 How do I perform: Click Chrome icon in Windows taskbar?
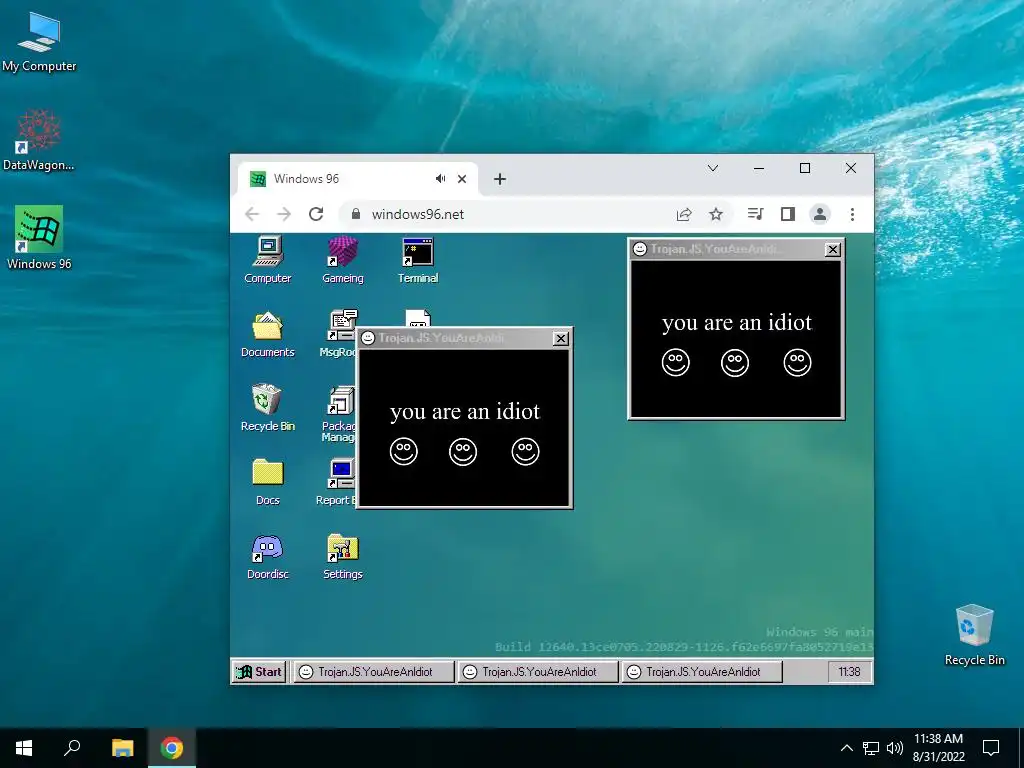172,748
